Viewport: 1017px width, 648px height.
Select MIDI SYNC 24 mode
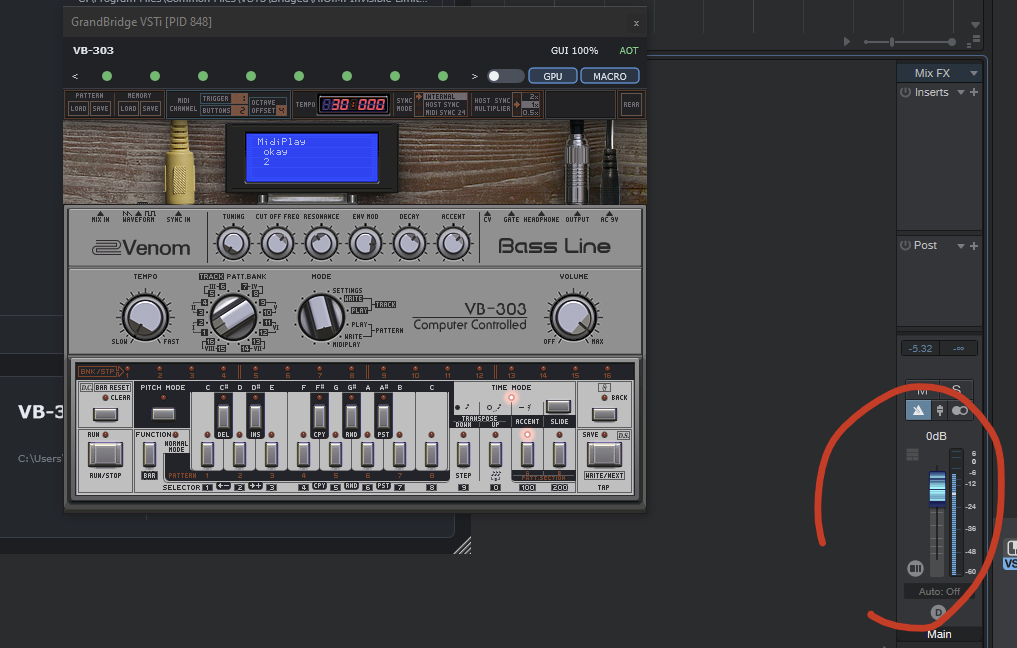(x=445, y=112)
